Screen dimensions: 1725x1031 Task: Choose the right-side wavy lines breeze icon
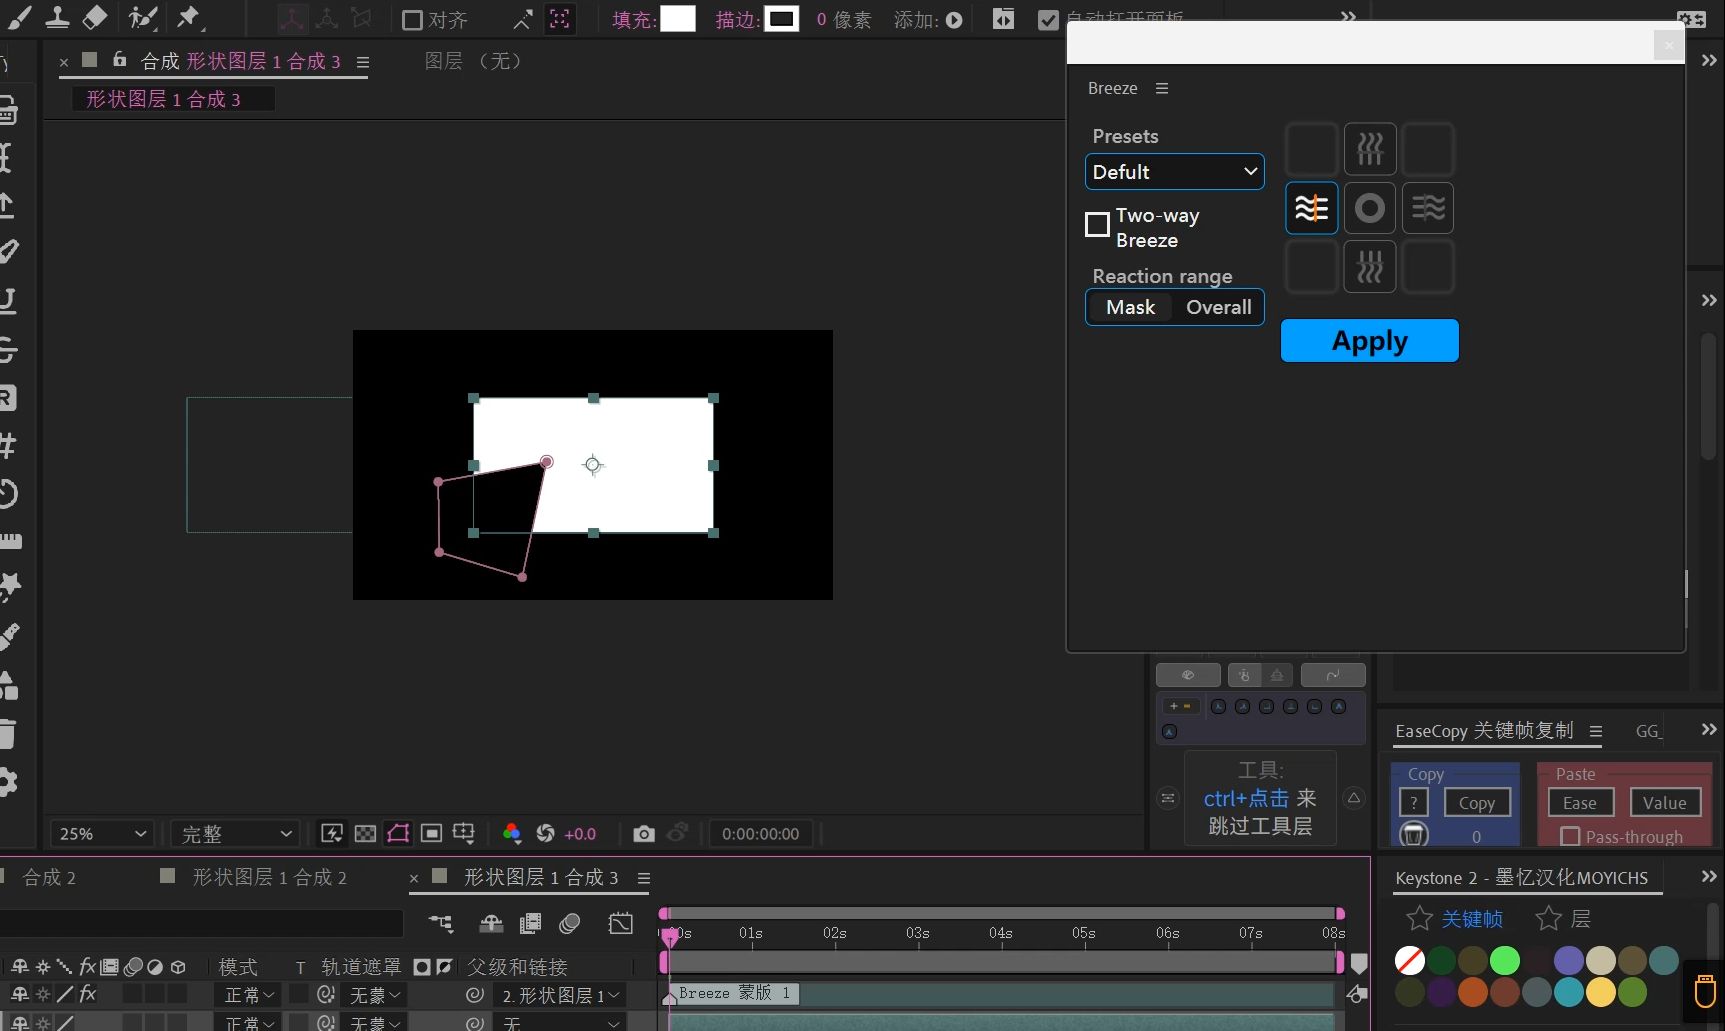[x=1428, y=208]
